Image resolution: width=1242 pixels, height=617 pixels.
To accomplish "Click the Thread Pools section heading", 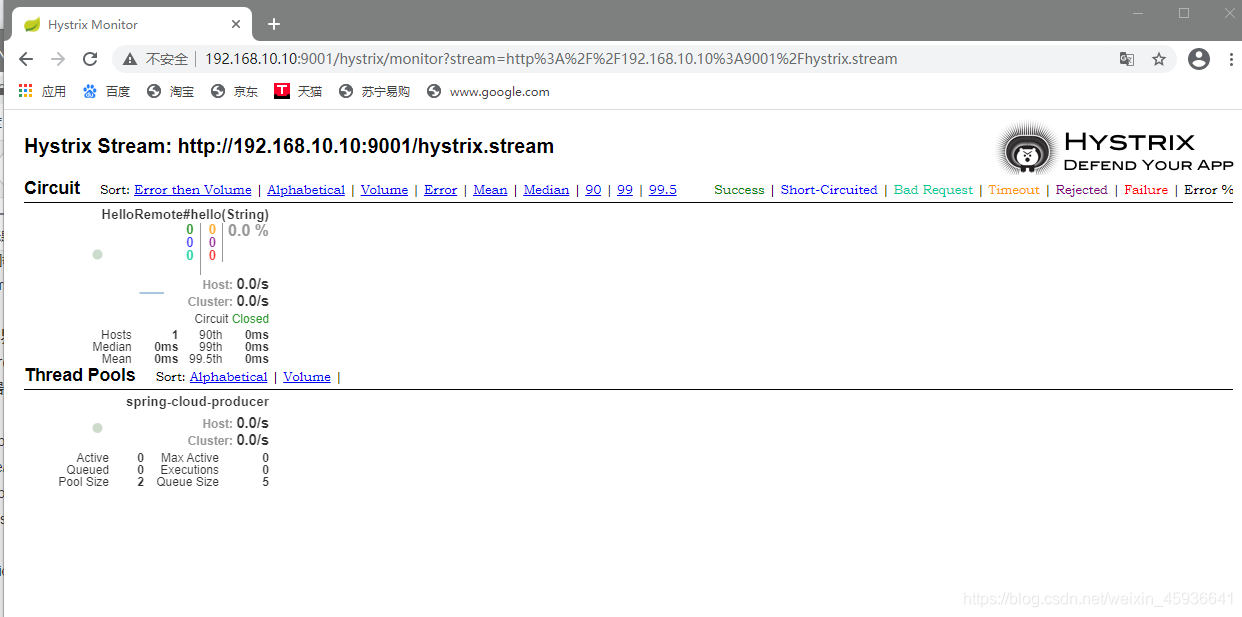I will 80,375.
